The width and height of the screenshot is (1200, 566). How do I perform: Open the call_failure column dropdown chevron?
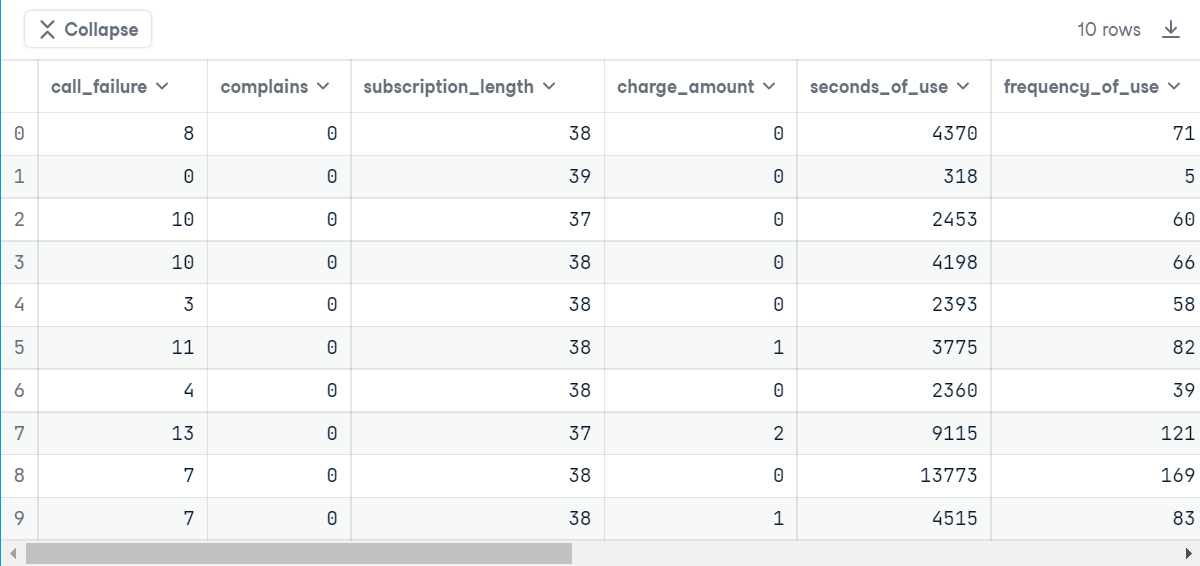[x=162, y=87]
